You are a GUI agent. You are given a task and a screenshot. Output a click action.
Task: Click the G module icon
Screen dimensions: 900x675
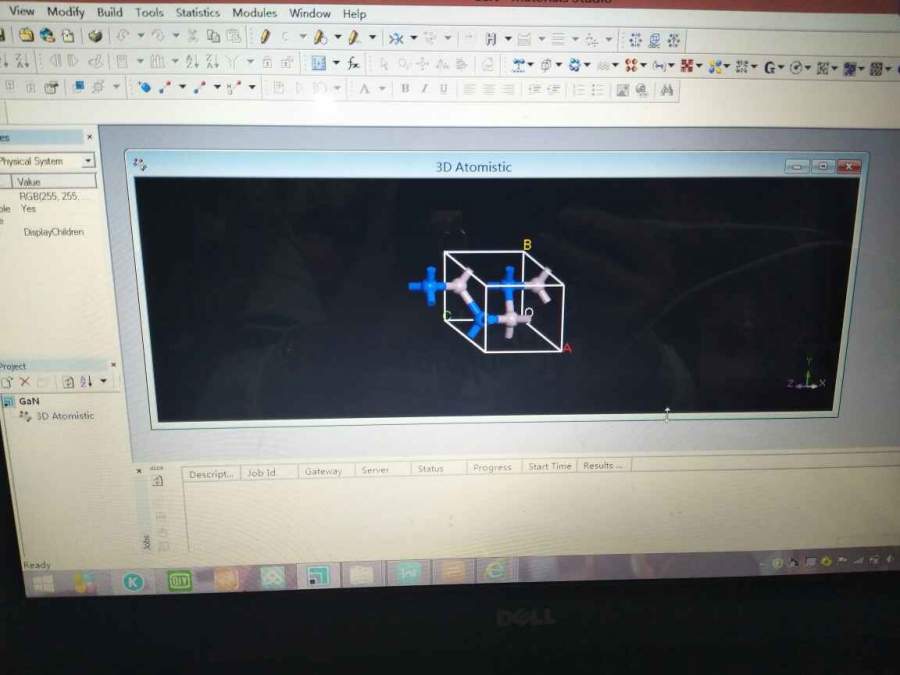[770, 68]
